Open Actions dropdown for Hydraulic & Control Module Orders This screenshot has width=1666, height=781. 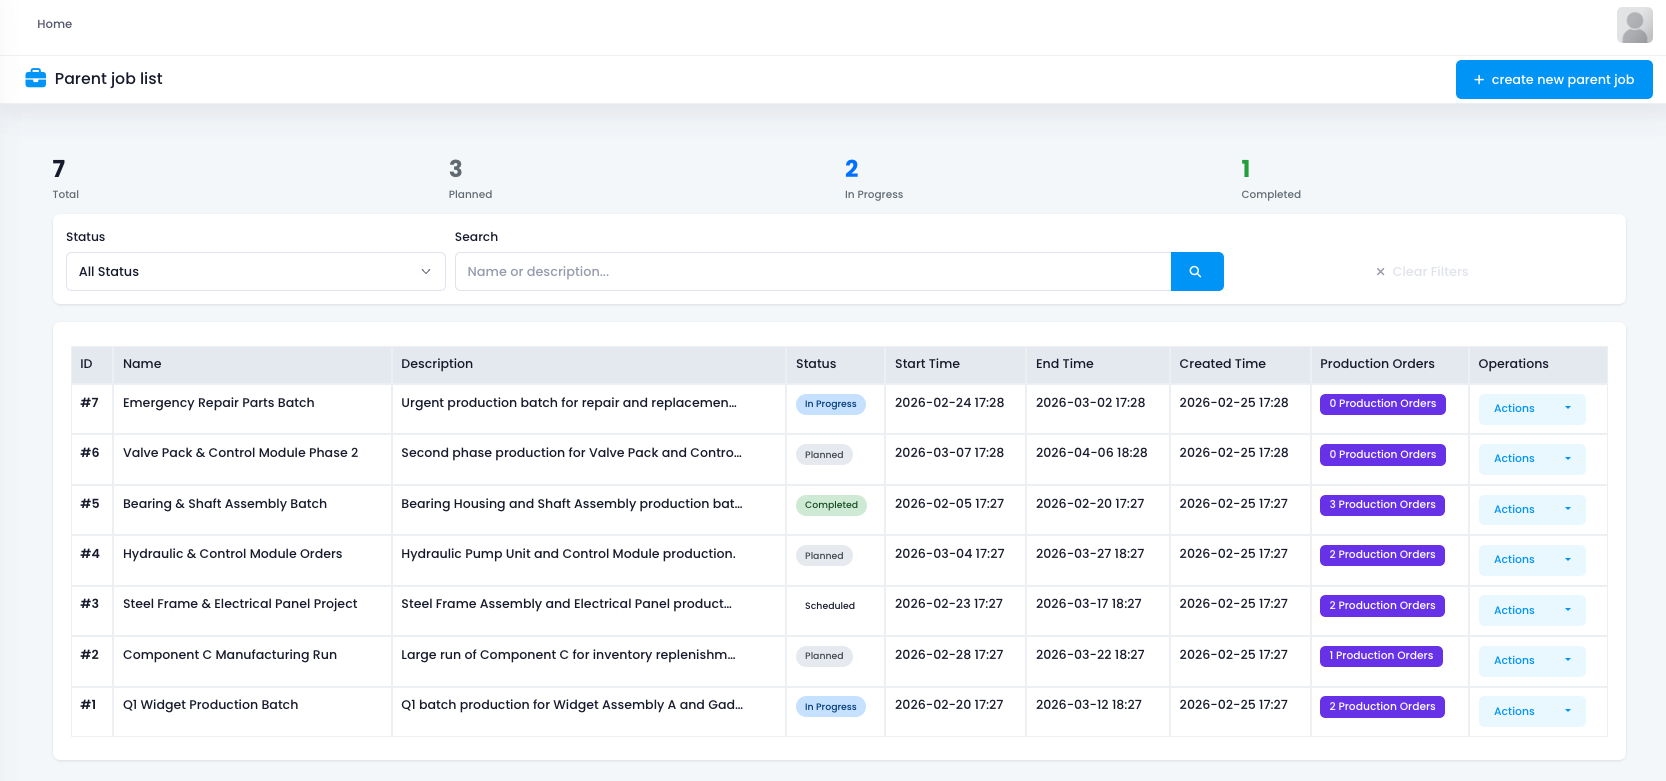coord(1531,560)
